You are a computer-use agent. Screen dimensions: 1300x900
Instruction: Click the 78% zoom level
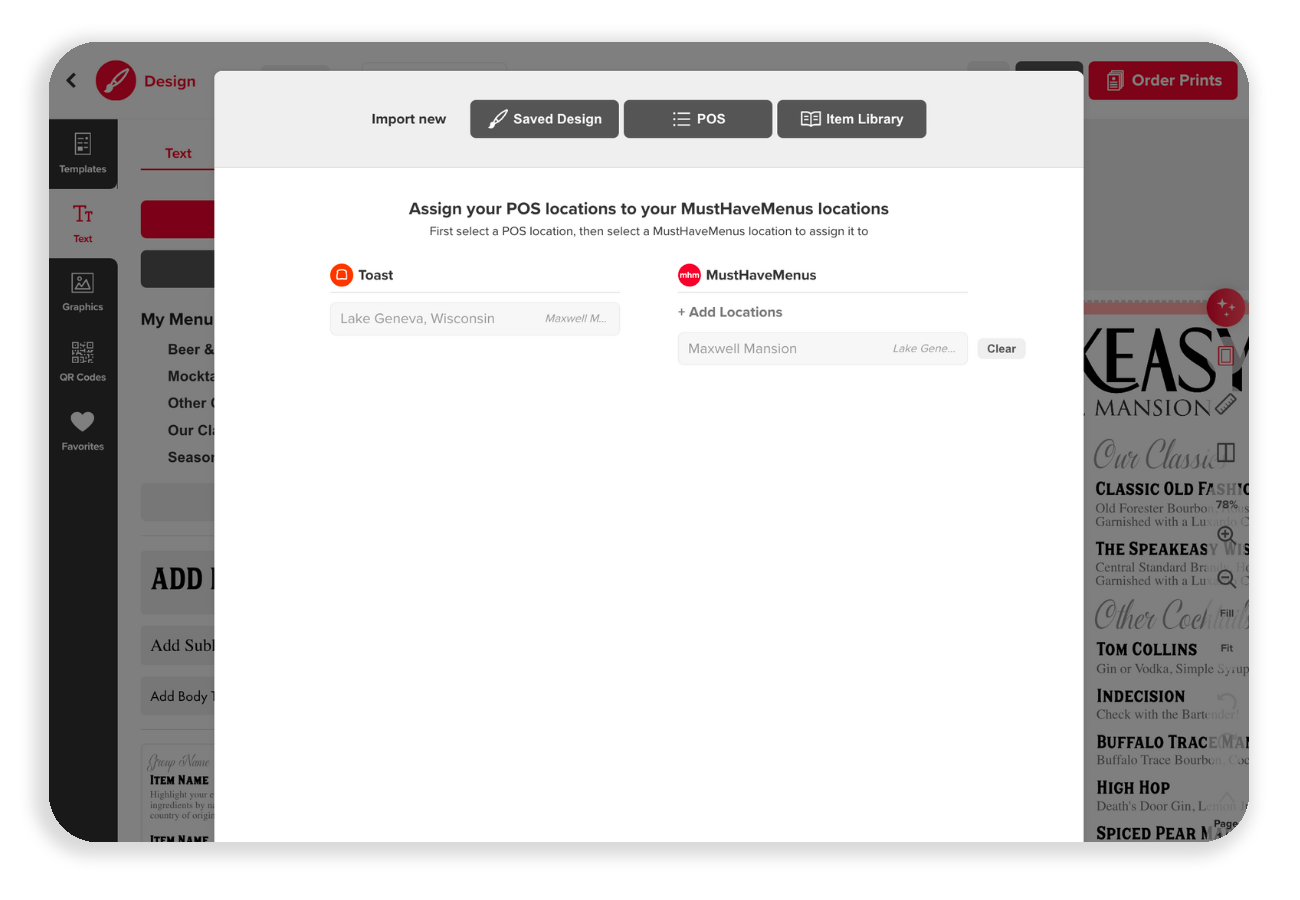click(x=1227, y=505)
